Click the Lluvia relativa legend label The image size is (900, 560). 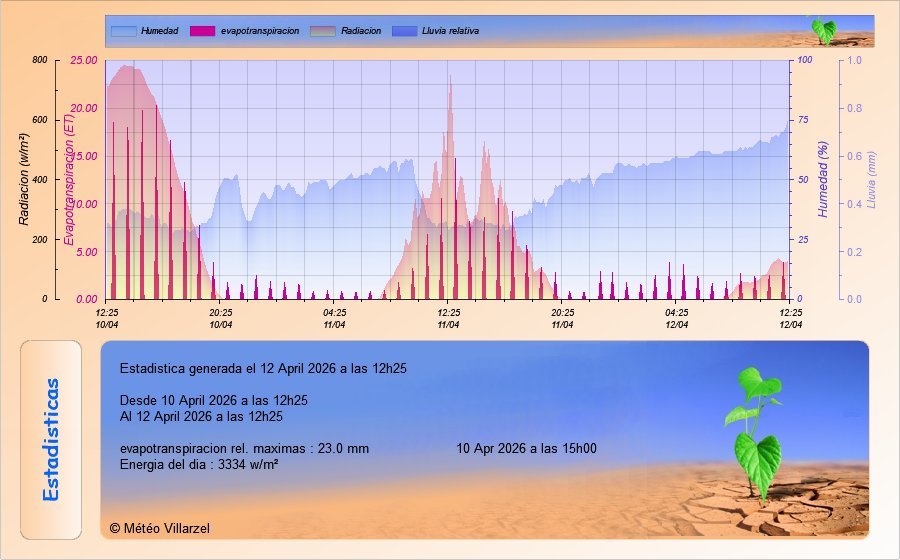[x=450, y=31]
